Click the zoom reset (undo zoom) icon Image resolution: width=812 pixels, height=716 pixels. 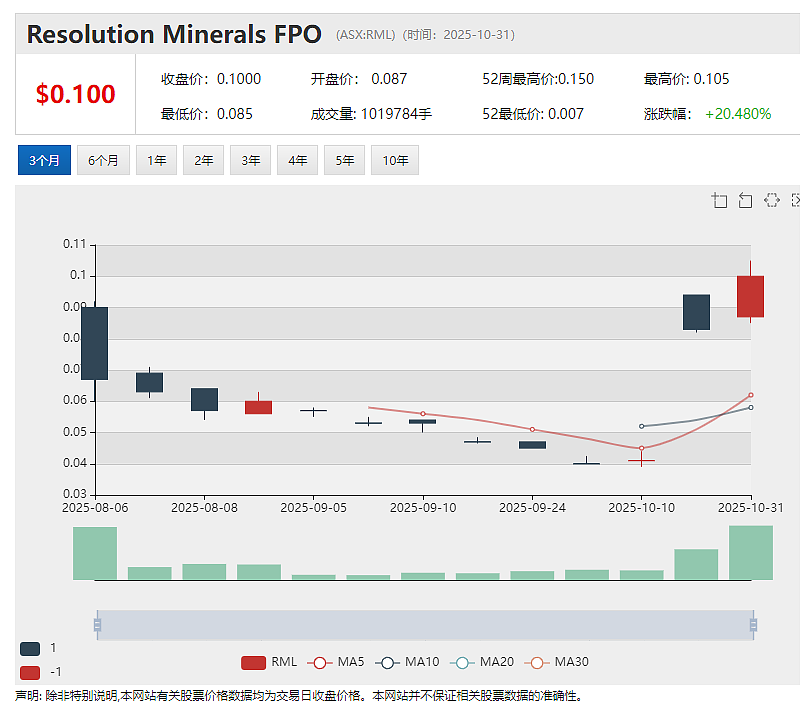pyautogui.click(x=745, y=200)
